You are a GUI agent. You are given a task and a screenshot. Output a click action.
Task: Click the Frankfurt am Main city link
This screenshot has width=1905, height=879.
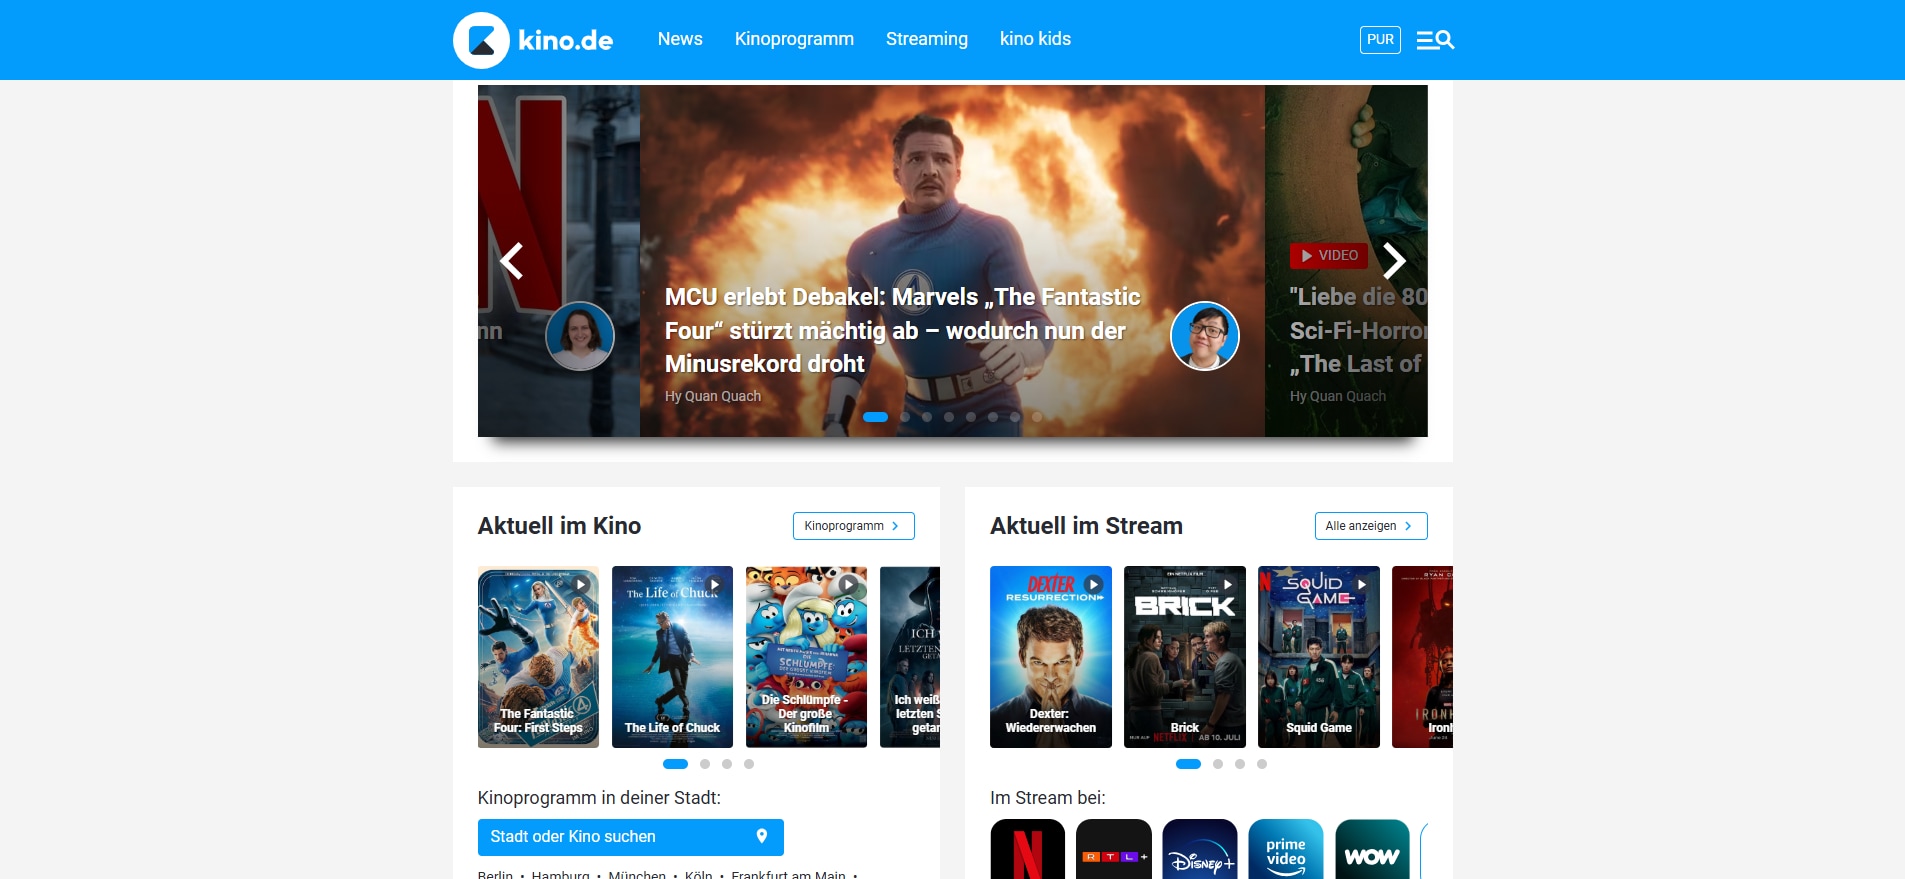click(x=789, y=874)
